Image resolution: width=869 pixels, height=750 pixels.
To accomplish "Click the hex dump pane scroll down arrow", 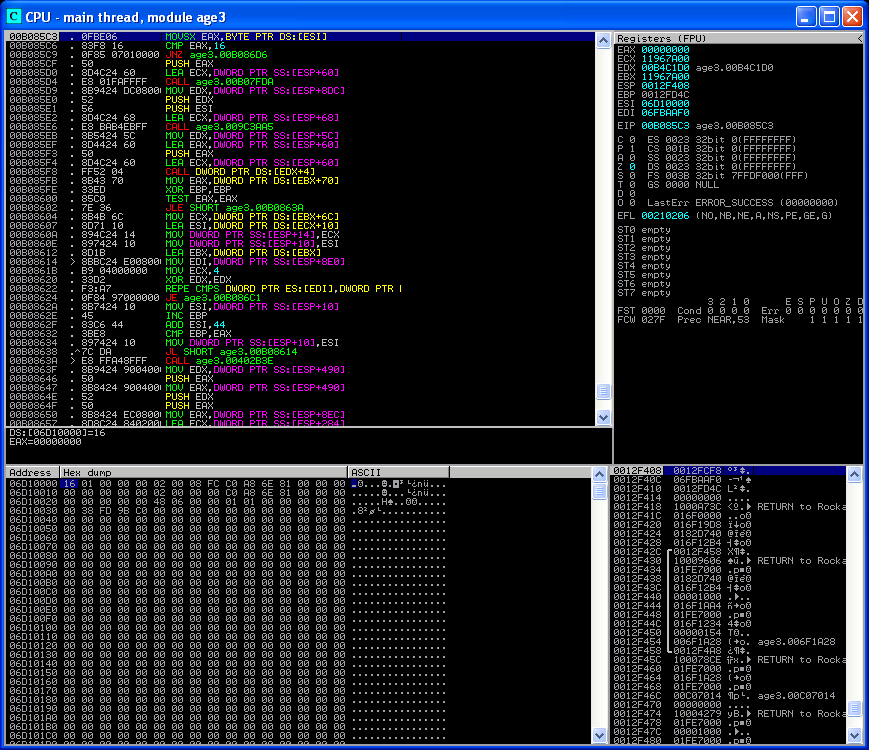I will coord(599,736).
